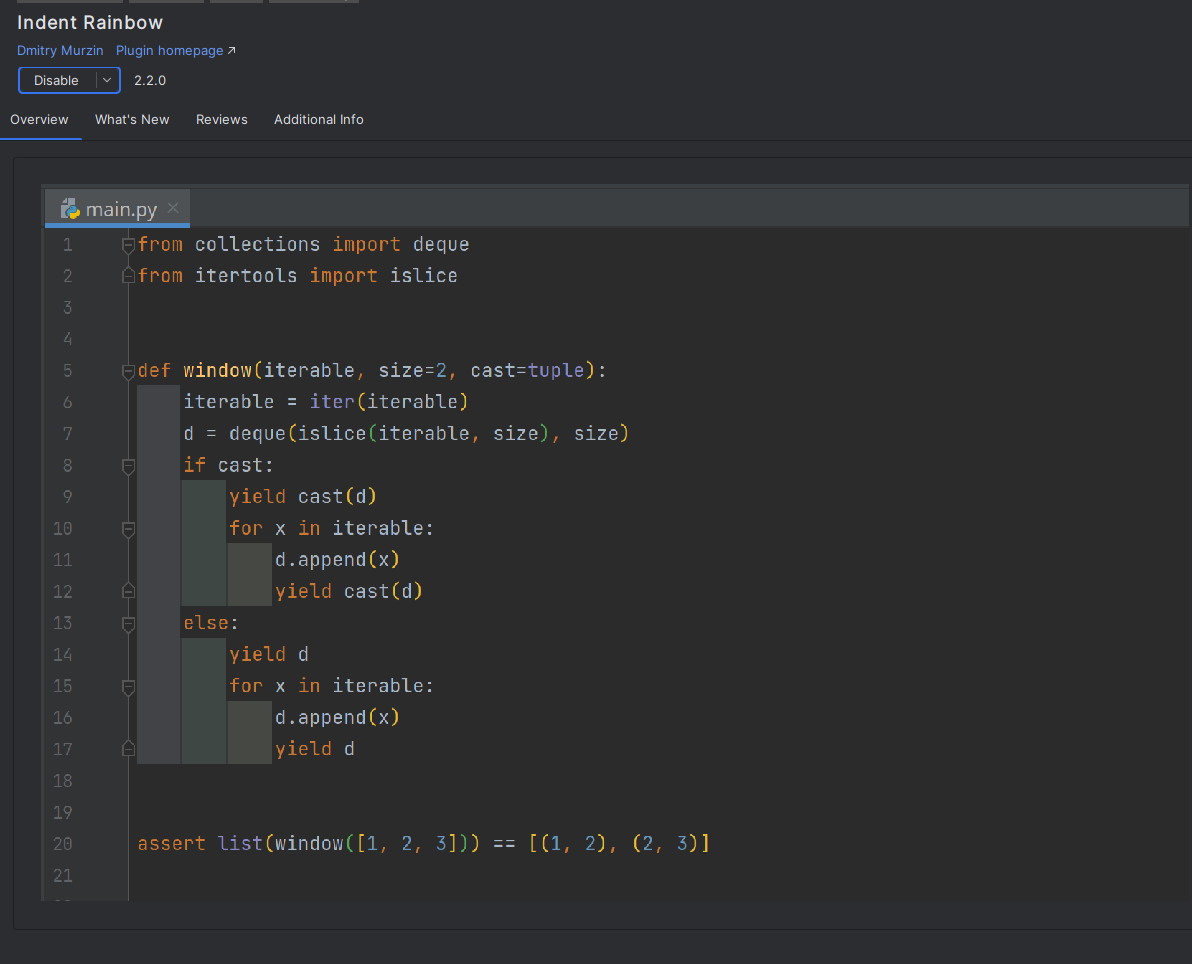Click the Python file icon on main.py tab
Image resolution: width=1192 pixels, height=964 pixels.
71,208
